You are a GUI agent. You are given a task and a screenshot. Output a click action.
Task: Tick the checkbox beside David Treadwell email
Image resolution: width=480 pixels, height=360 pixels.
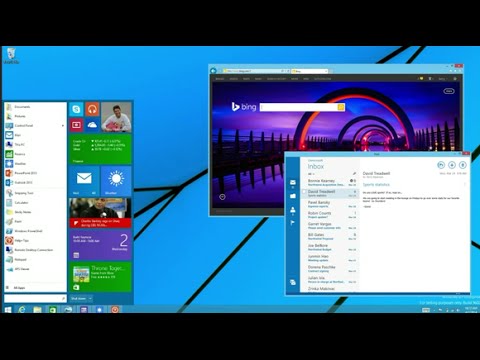click(304, 192)
